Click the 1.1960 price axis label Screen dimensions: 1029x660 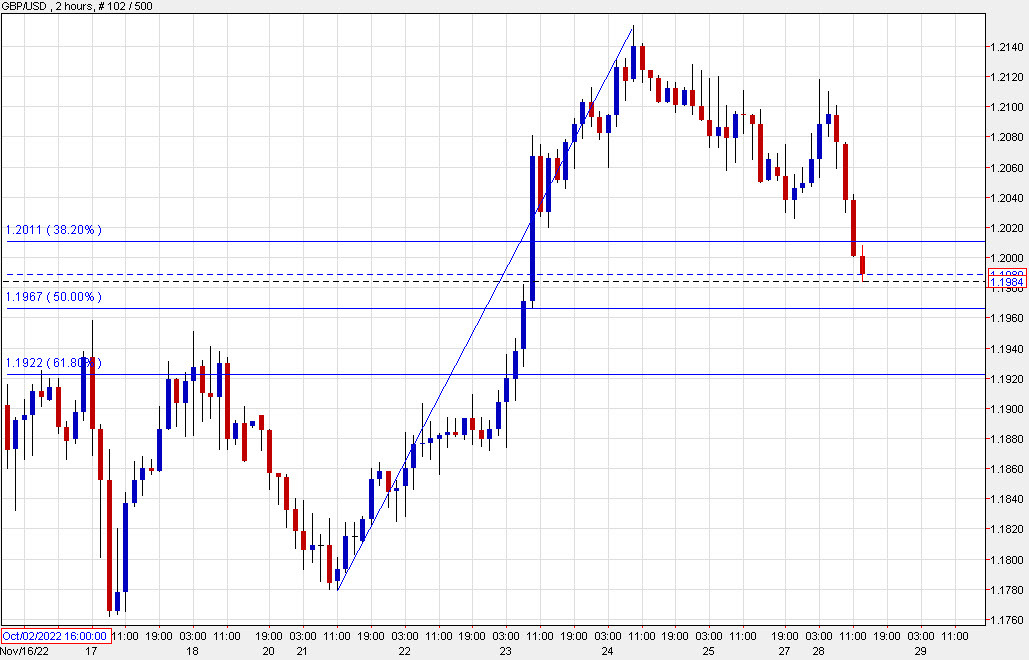click(x=1007, y=318)
